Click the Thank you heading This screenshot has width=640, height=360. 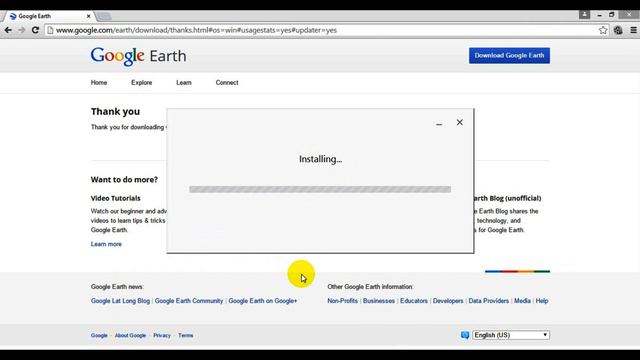pyautogui.click(x=116, y=111)
